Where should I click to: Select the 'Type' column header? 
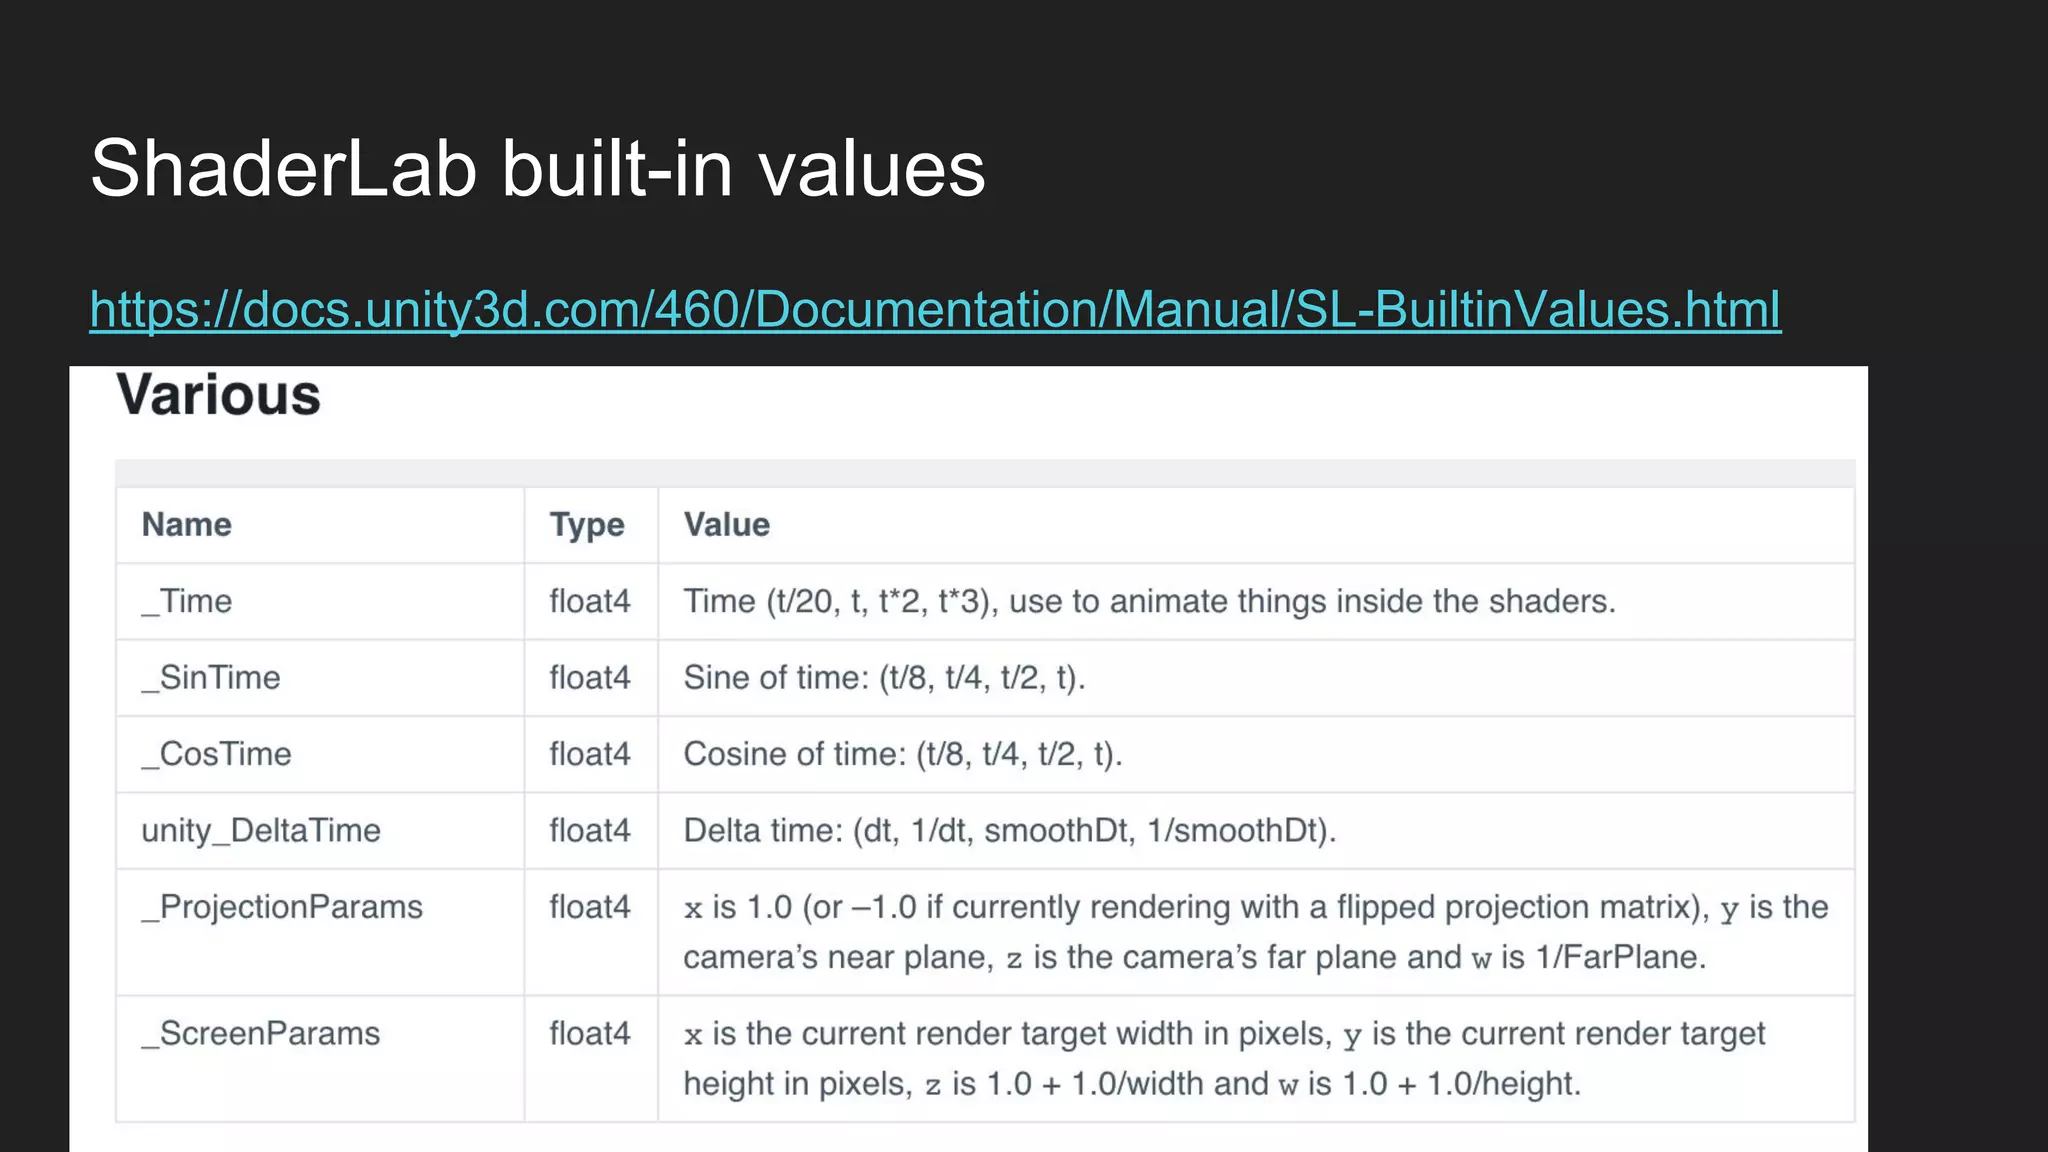[x=587, y=525]
